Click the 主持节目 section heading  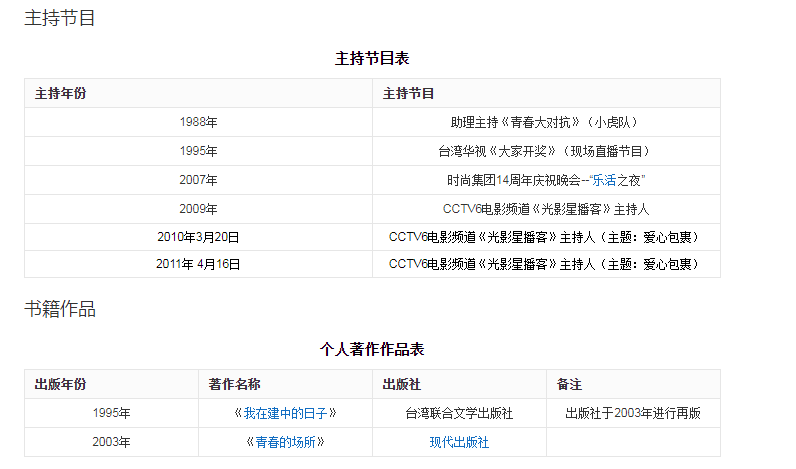(x=60, y=18)
